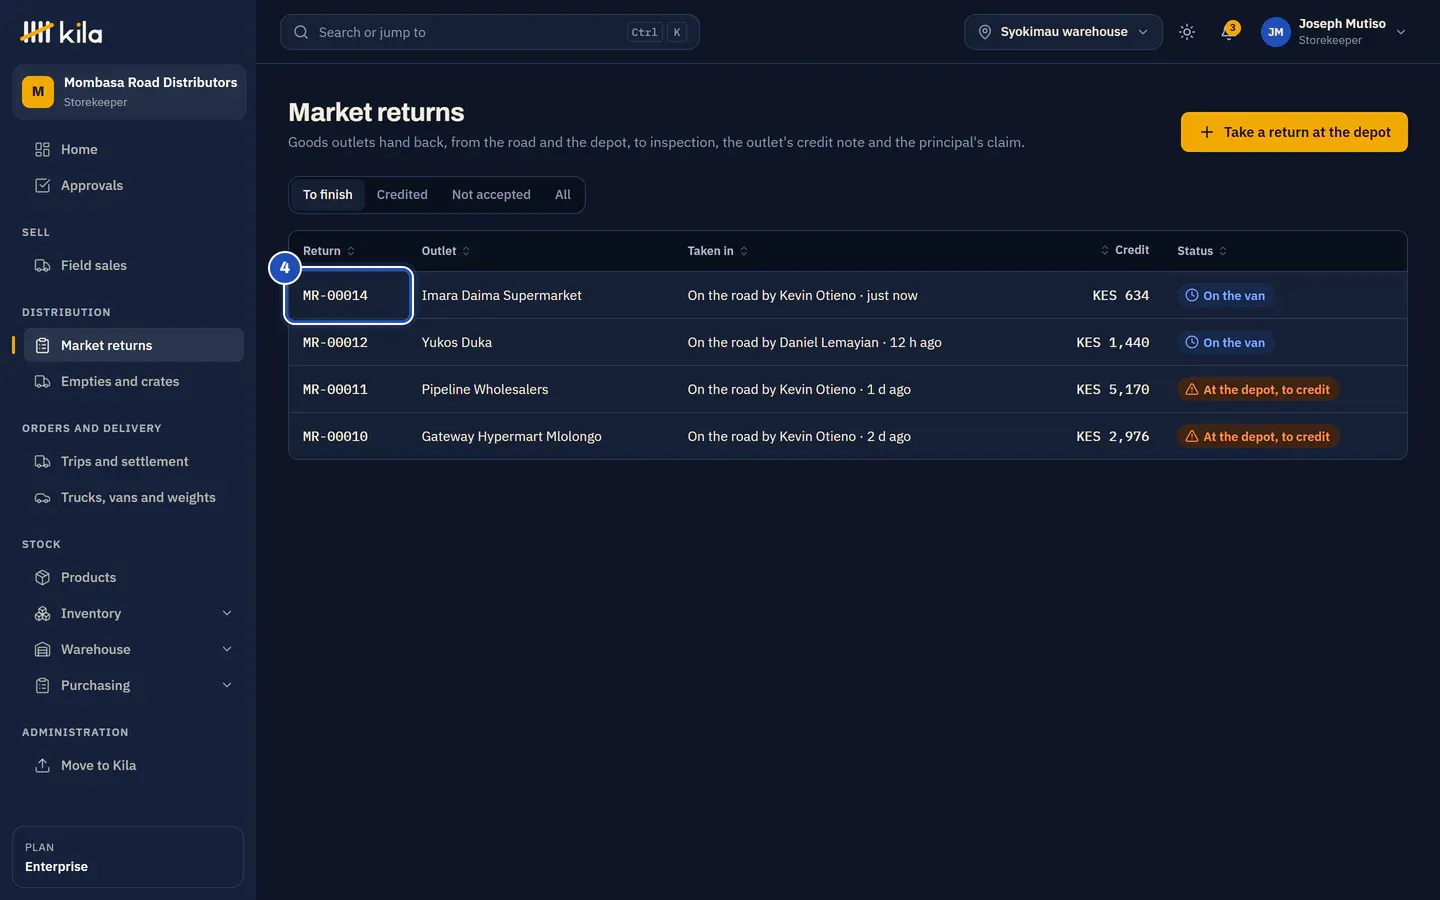Sort by the Return column
The height and width of the screenshot is (900, 1440).
[x=329, y=251]
